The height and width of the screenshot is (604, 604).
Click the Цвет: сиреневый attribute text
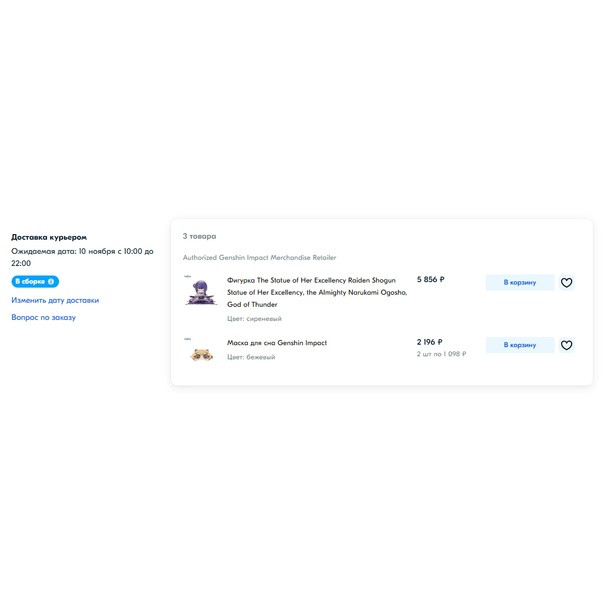pos(254,319)
